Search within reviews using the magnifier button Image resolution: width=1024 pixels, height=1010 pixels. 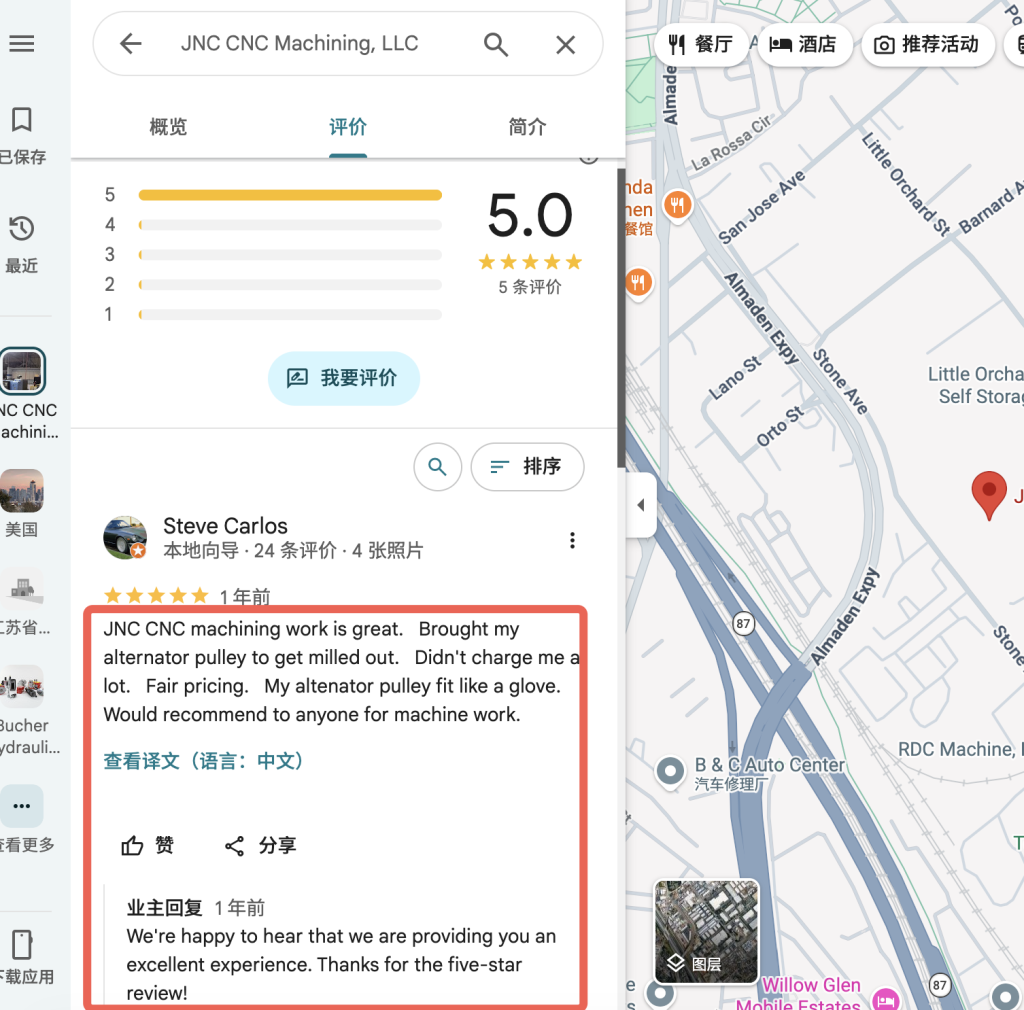pos(438,467)
